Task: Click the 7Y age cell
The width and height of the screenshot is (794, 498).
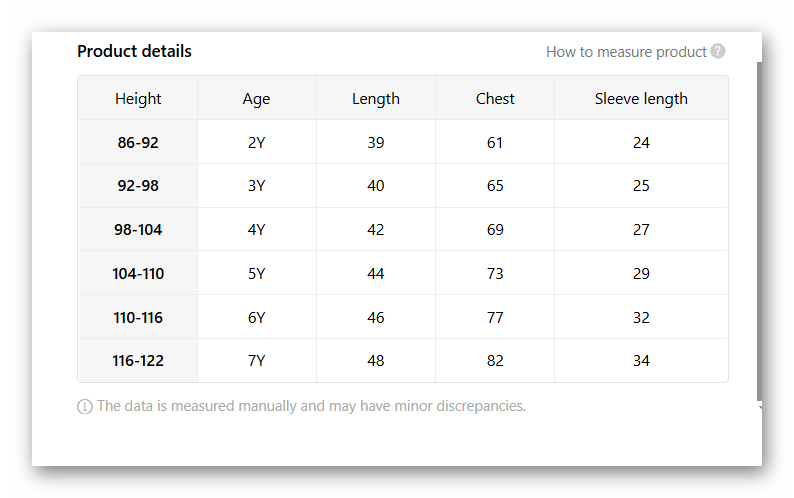Action: click(256, 361)
